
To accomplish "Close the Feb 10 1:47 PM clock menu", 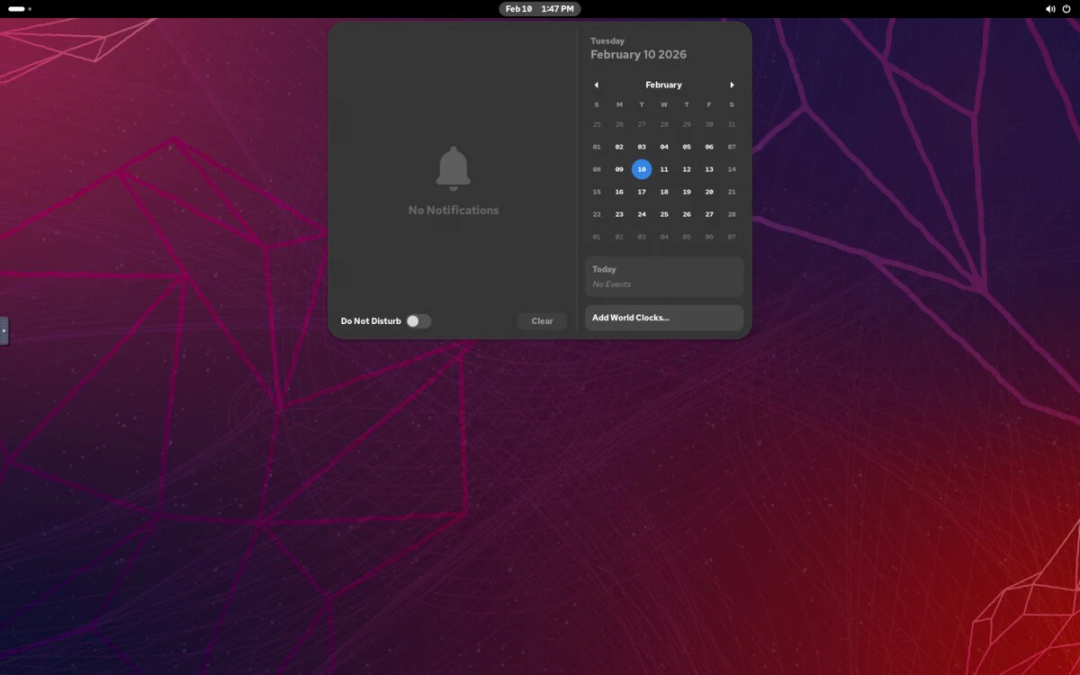I will pos(539,9).
